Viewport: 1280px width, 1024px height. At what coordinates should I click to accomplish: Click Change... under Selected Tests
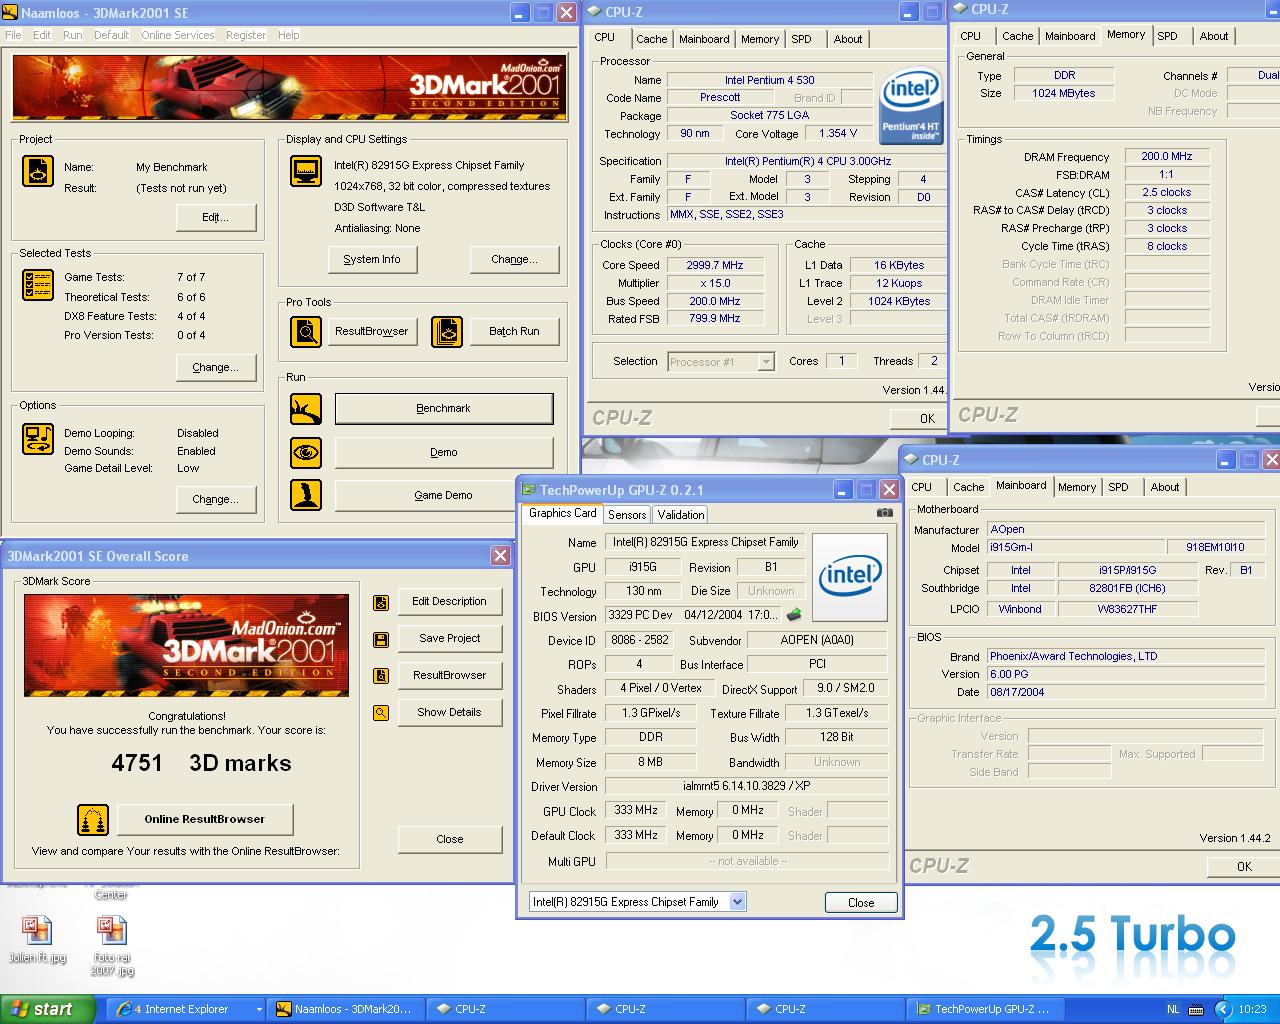tap(216, 367)
